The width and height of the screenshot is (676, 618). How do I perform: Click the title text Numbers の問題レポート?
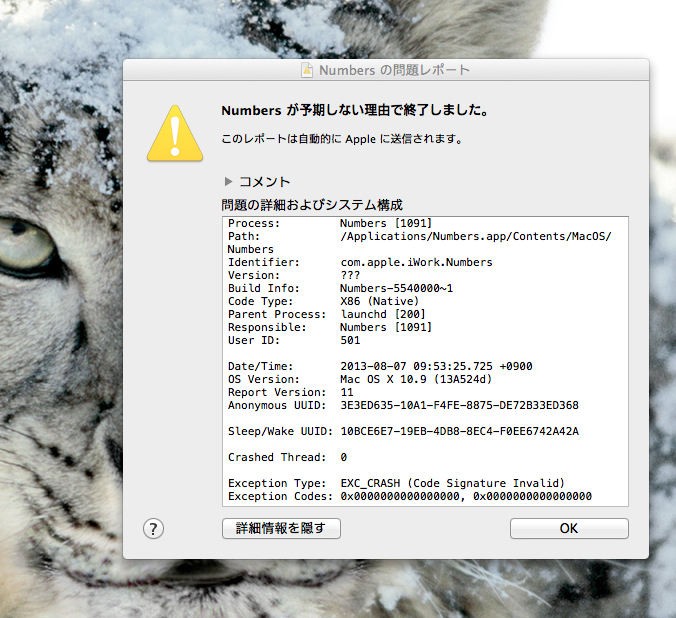394,70
